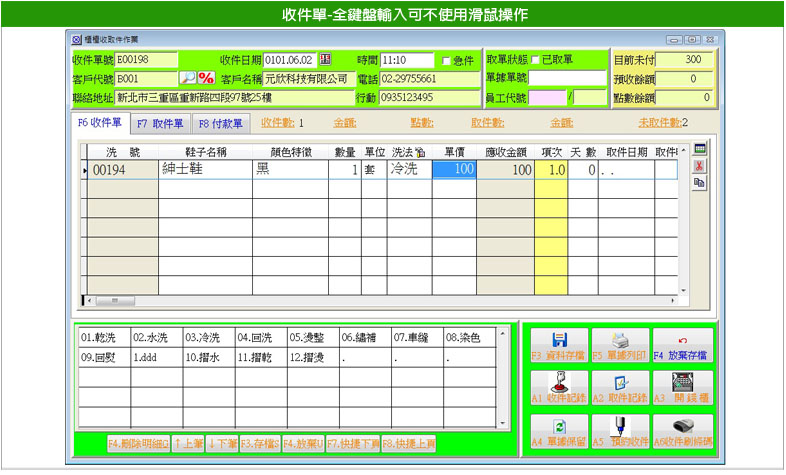Open A3 開錢櫃 cash drawer
Image resolution: width=786 pixels, height=475 pixels.
(681, 388)
